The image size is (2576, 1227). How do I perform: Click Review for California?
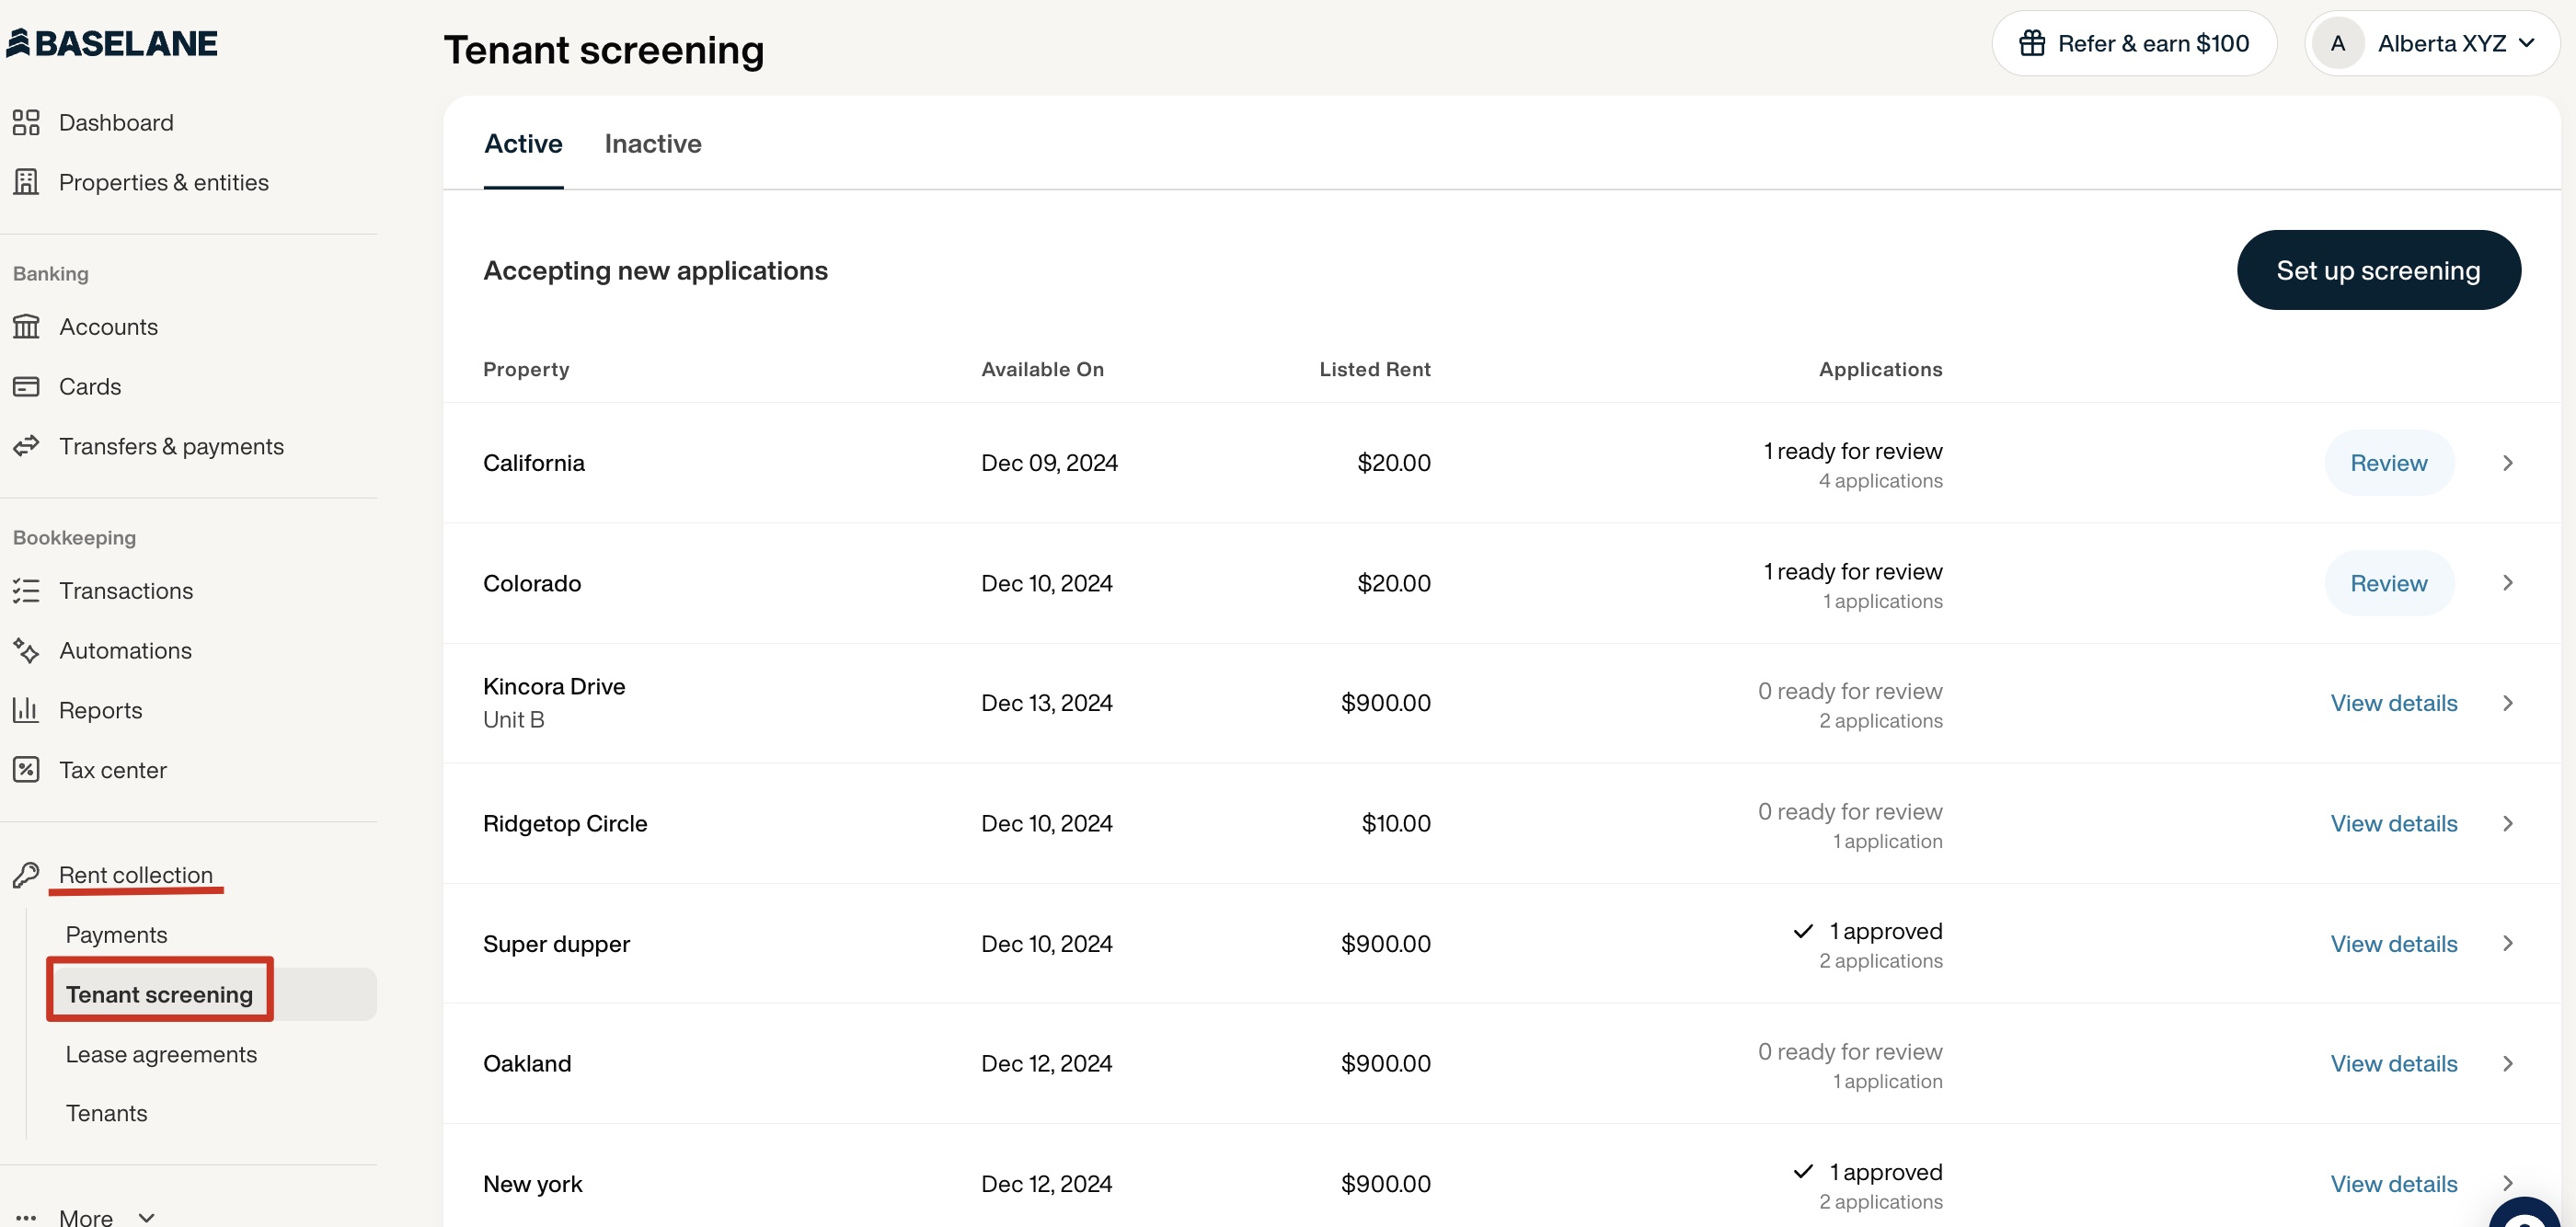[x=2388, y=462]
